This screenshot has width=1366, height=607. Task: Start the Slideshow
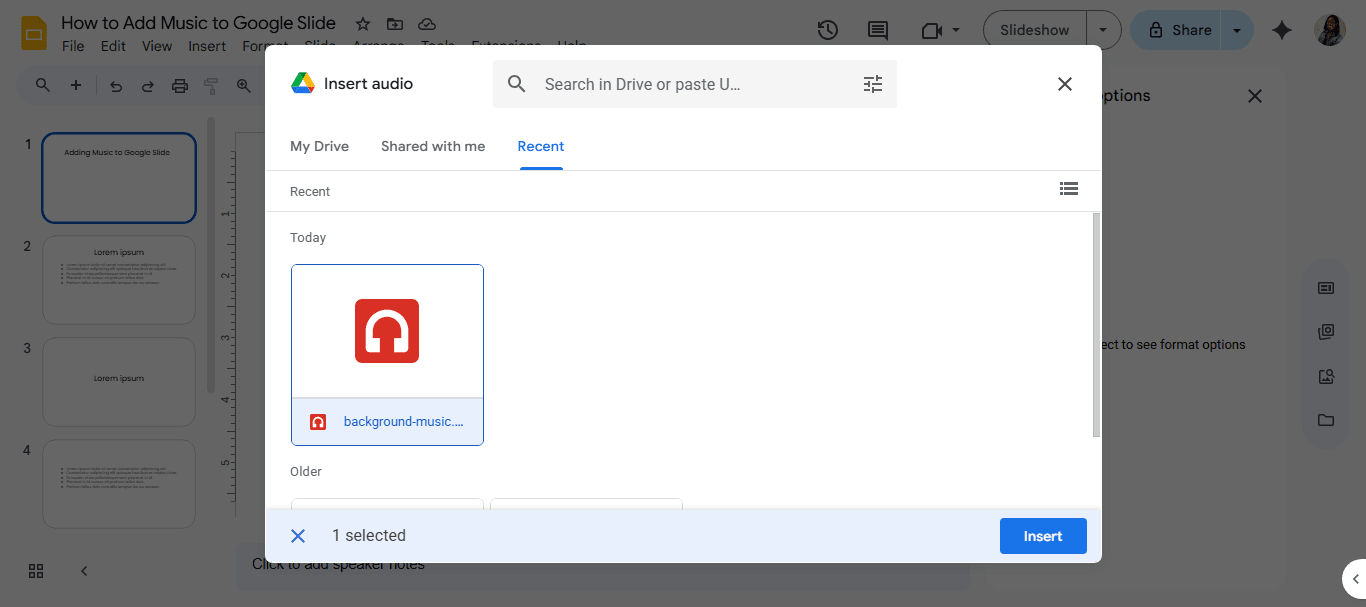pos(1035,30)
